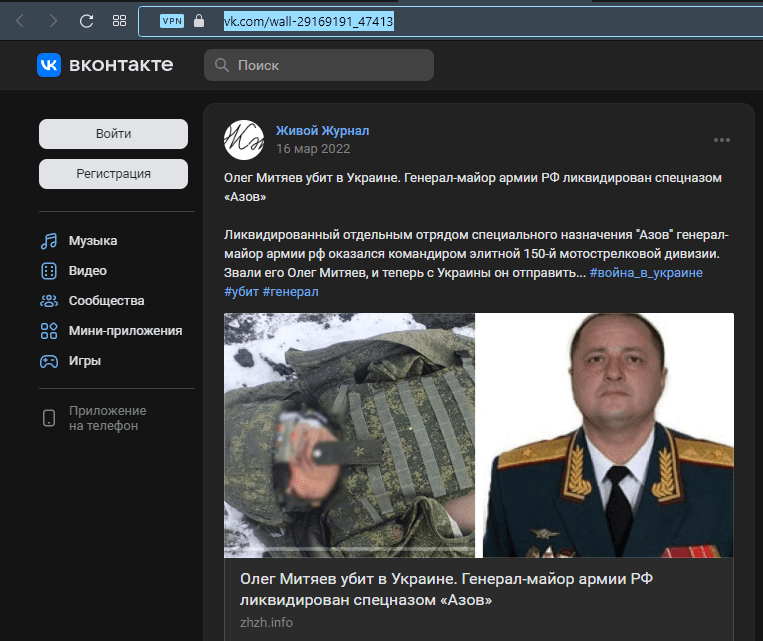Click the post date 16 мар 2022

pos(313,149)
